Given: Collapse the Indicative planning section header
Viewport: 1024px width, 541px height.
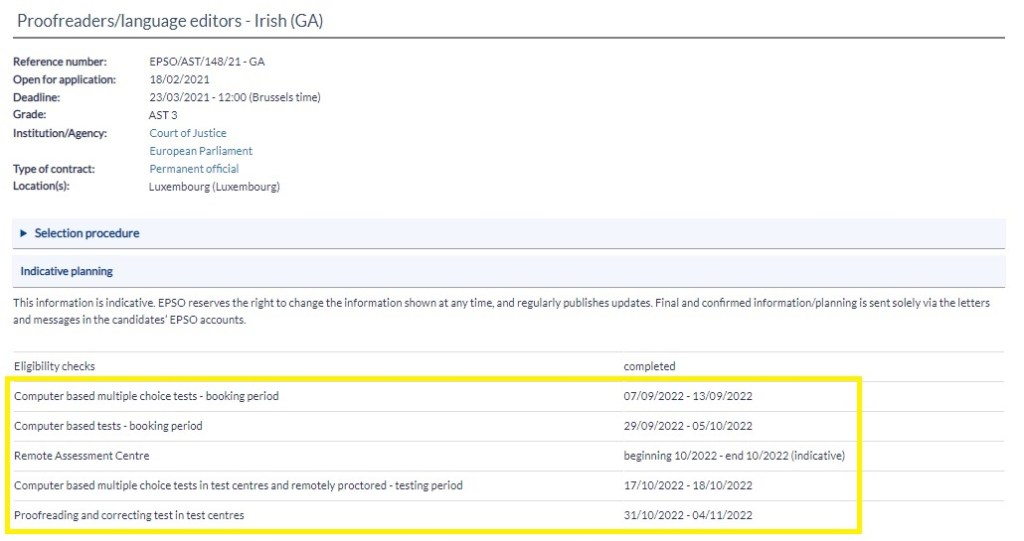Looking at the screenshot, I should [67, 271].
